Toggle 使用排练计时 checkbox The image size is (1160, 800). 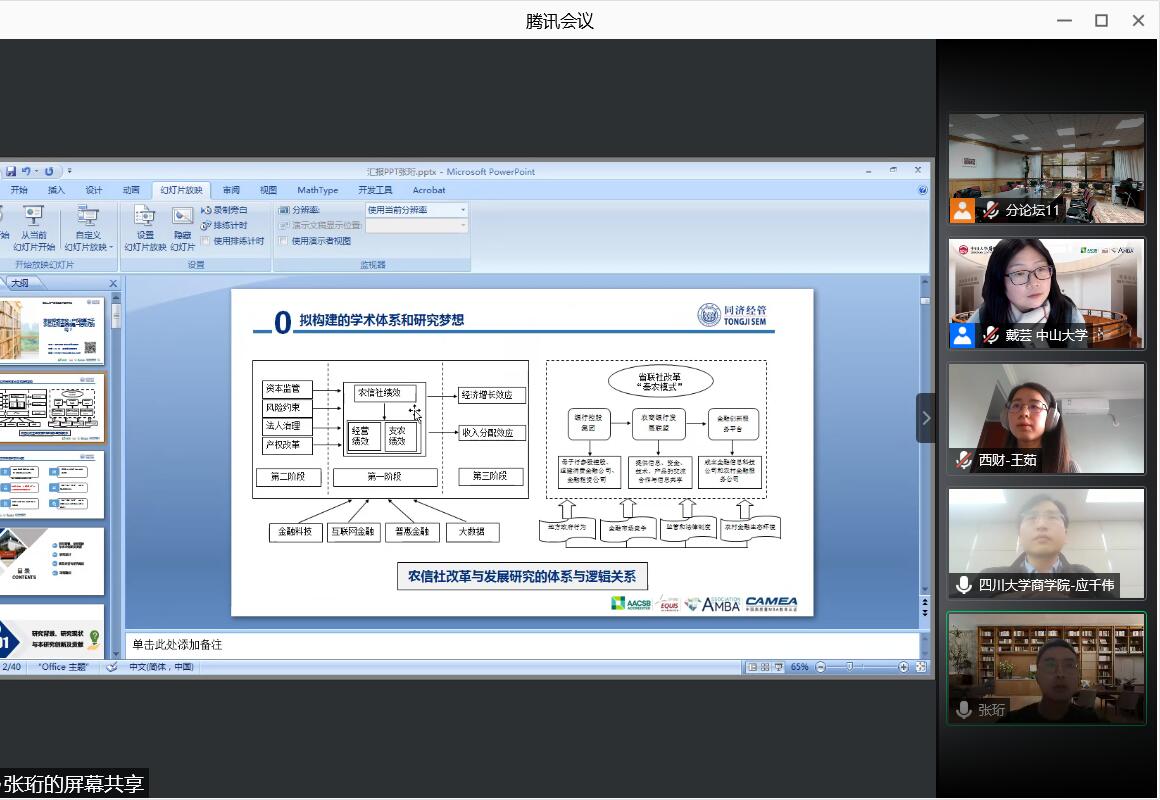tap(206, 241)
